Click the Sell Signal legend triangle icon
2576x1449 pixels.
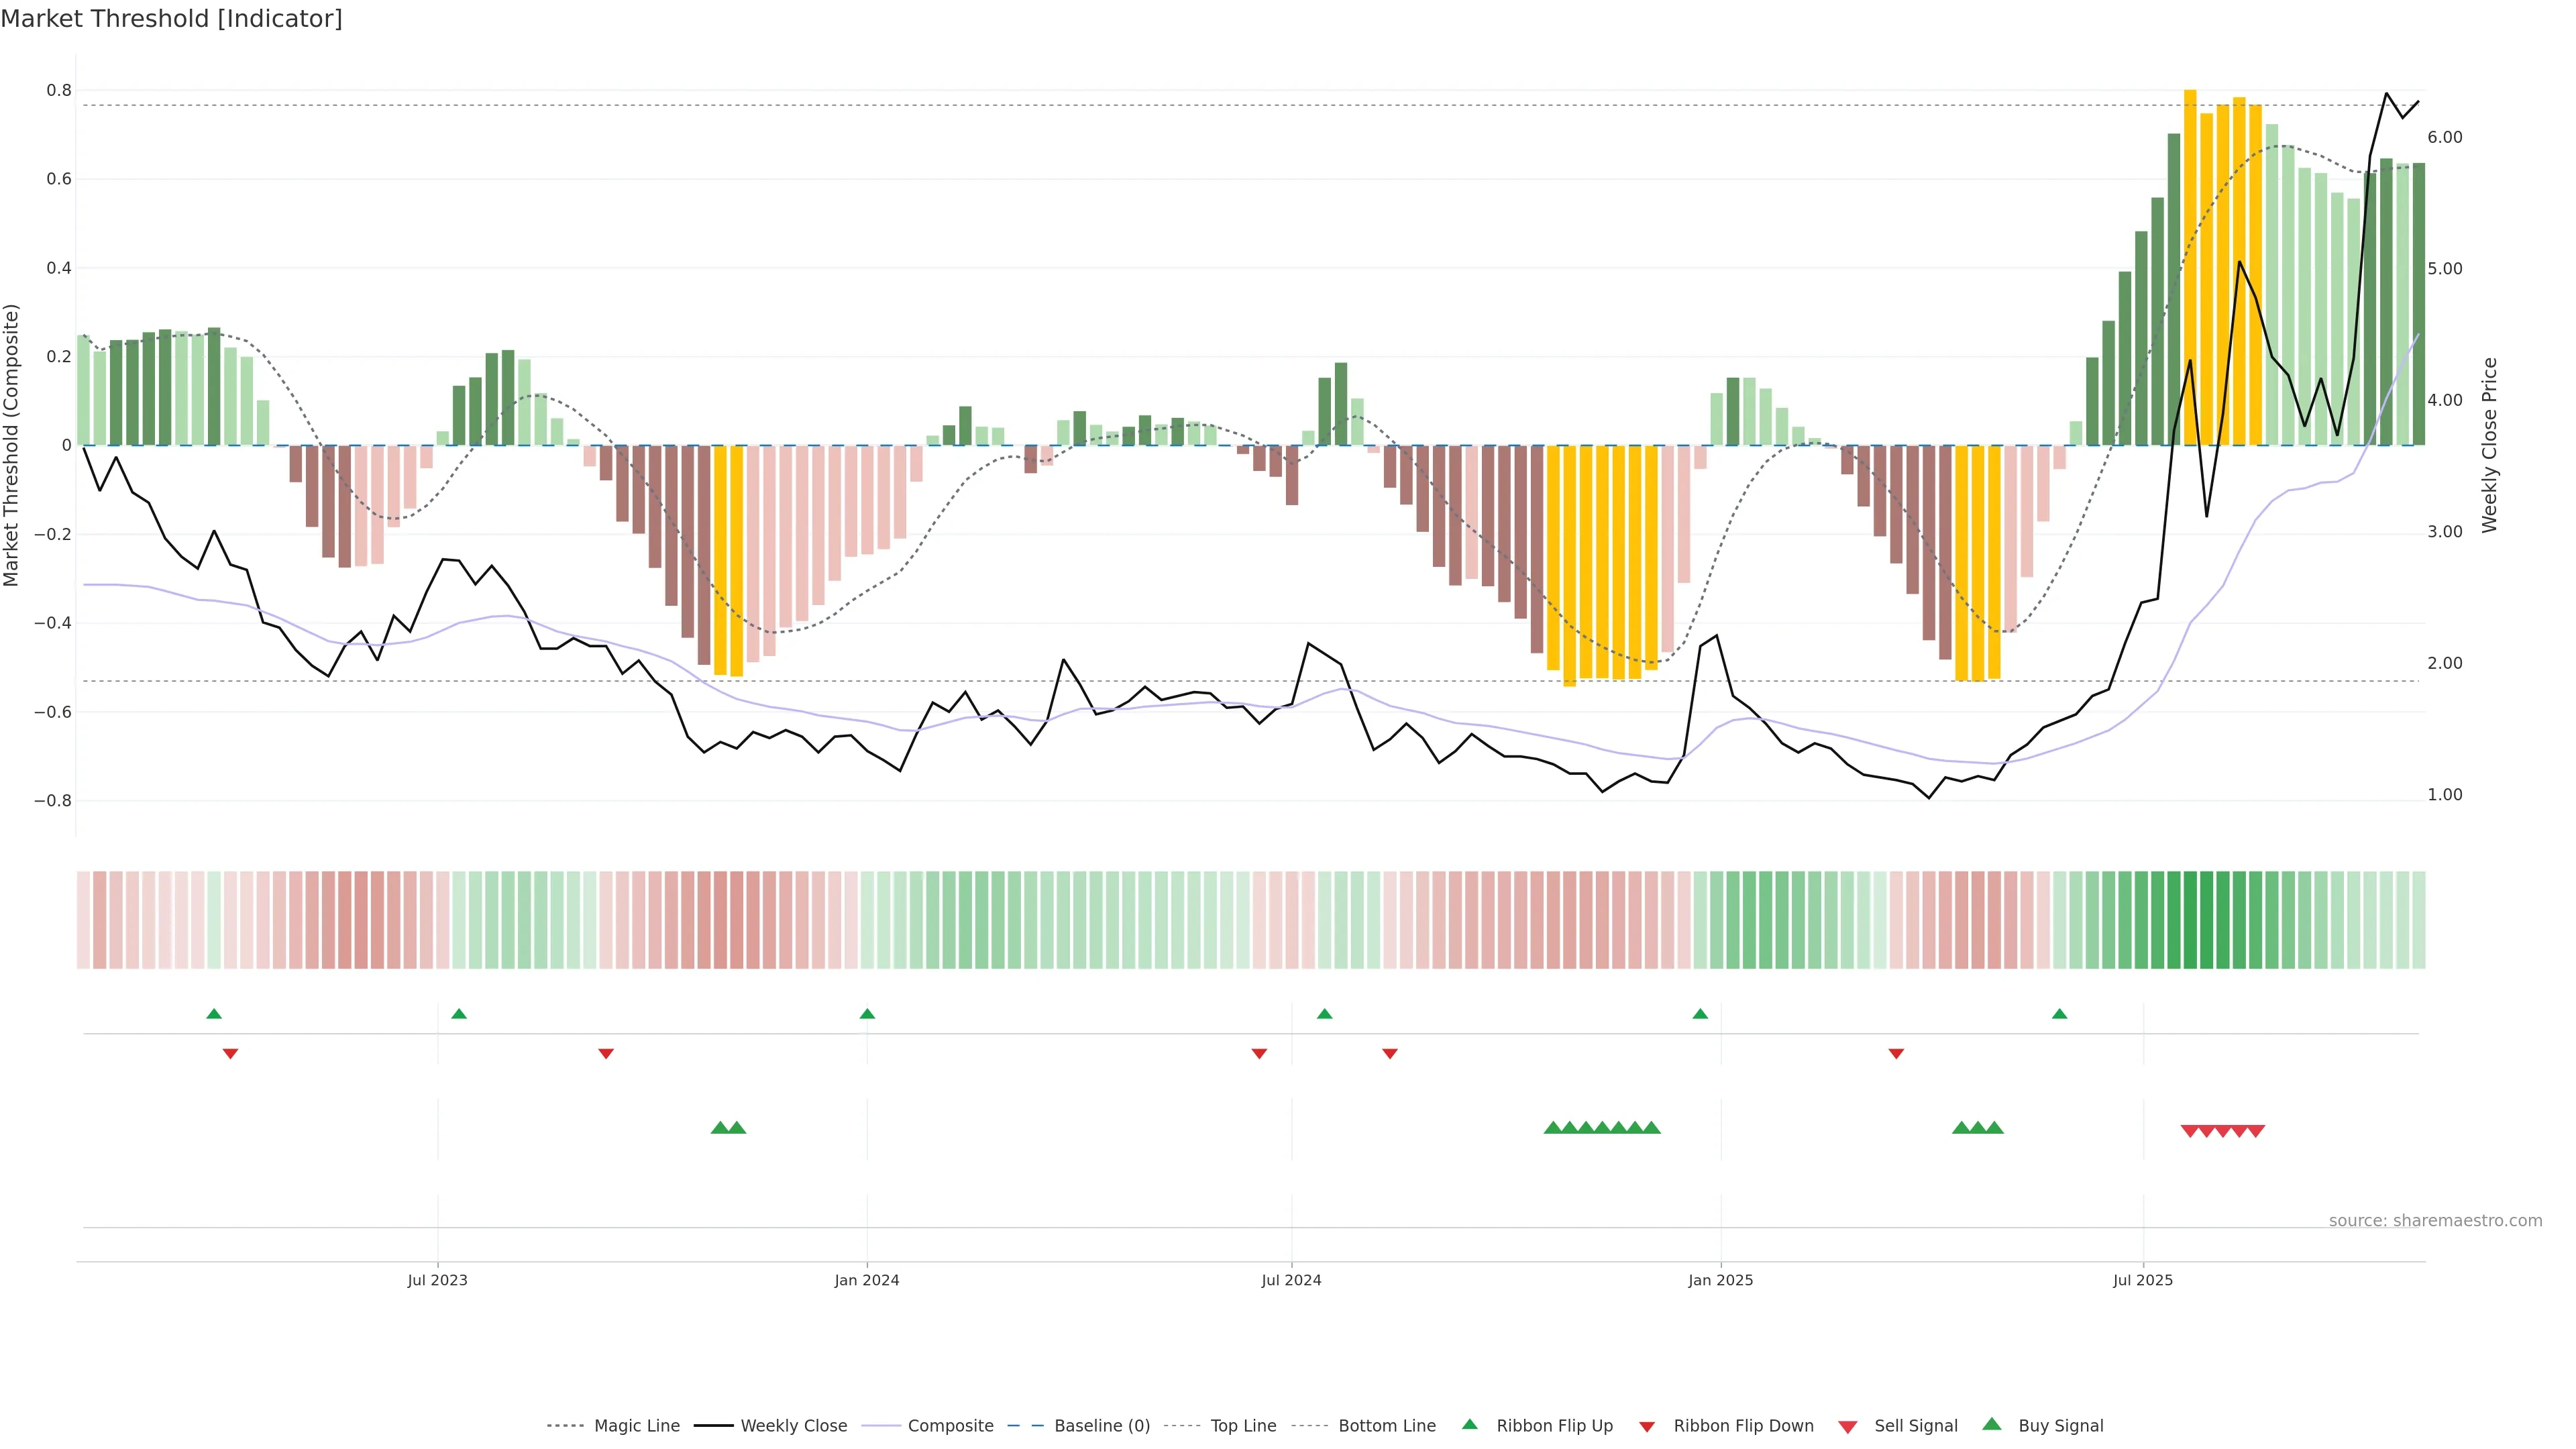pyautogui.click(x=1848, y=1427)
